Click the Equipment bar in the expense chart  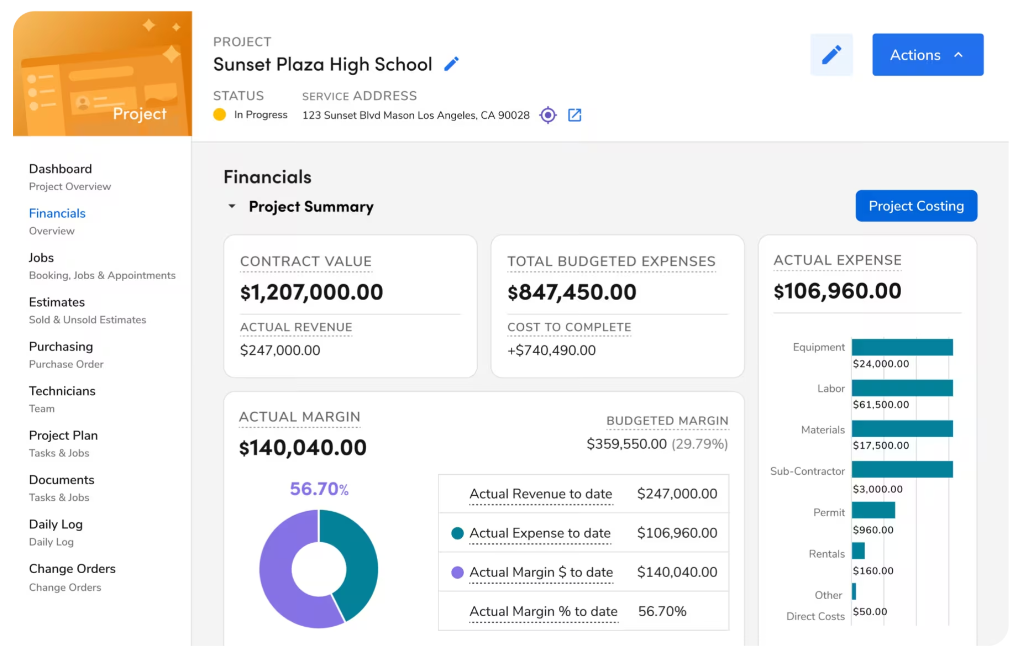pos(902,347)
